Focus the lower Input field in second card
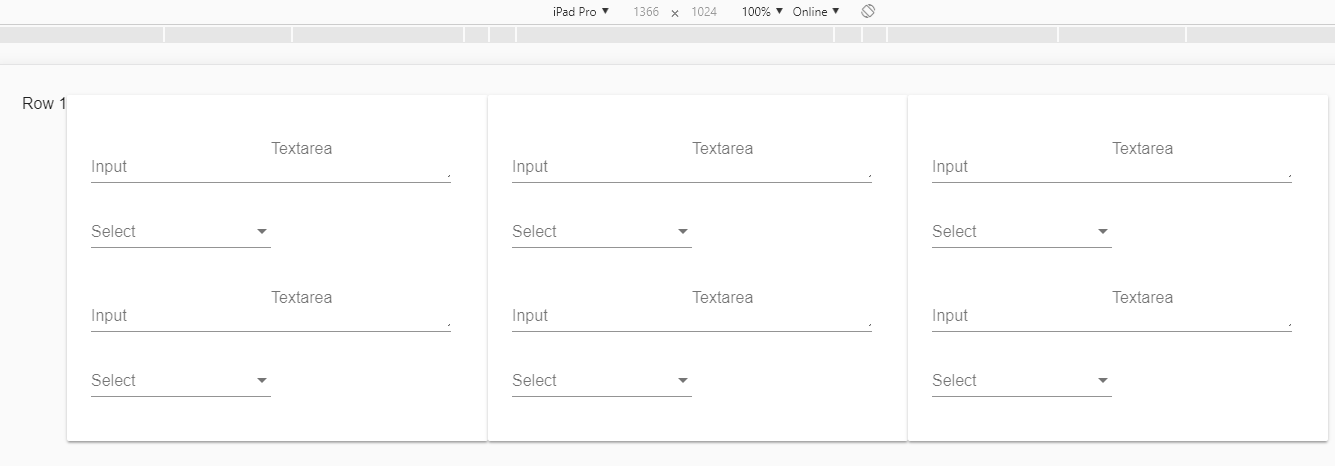The image size is (1335, 466). 601,317
